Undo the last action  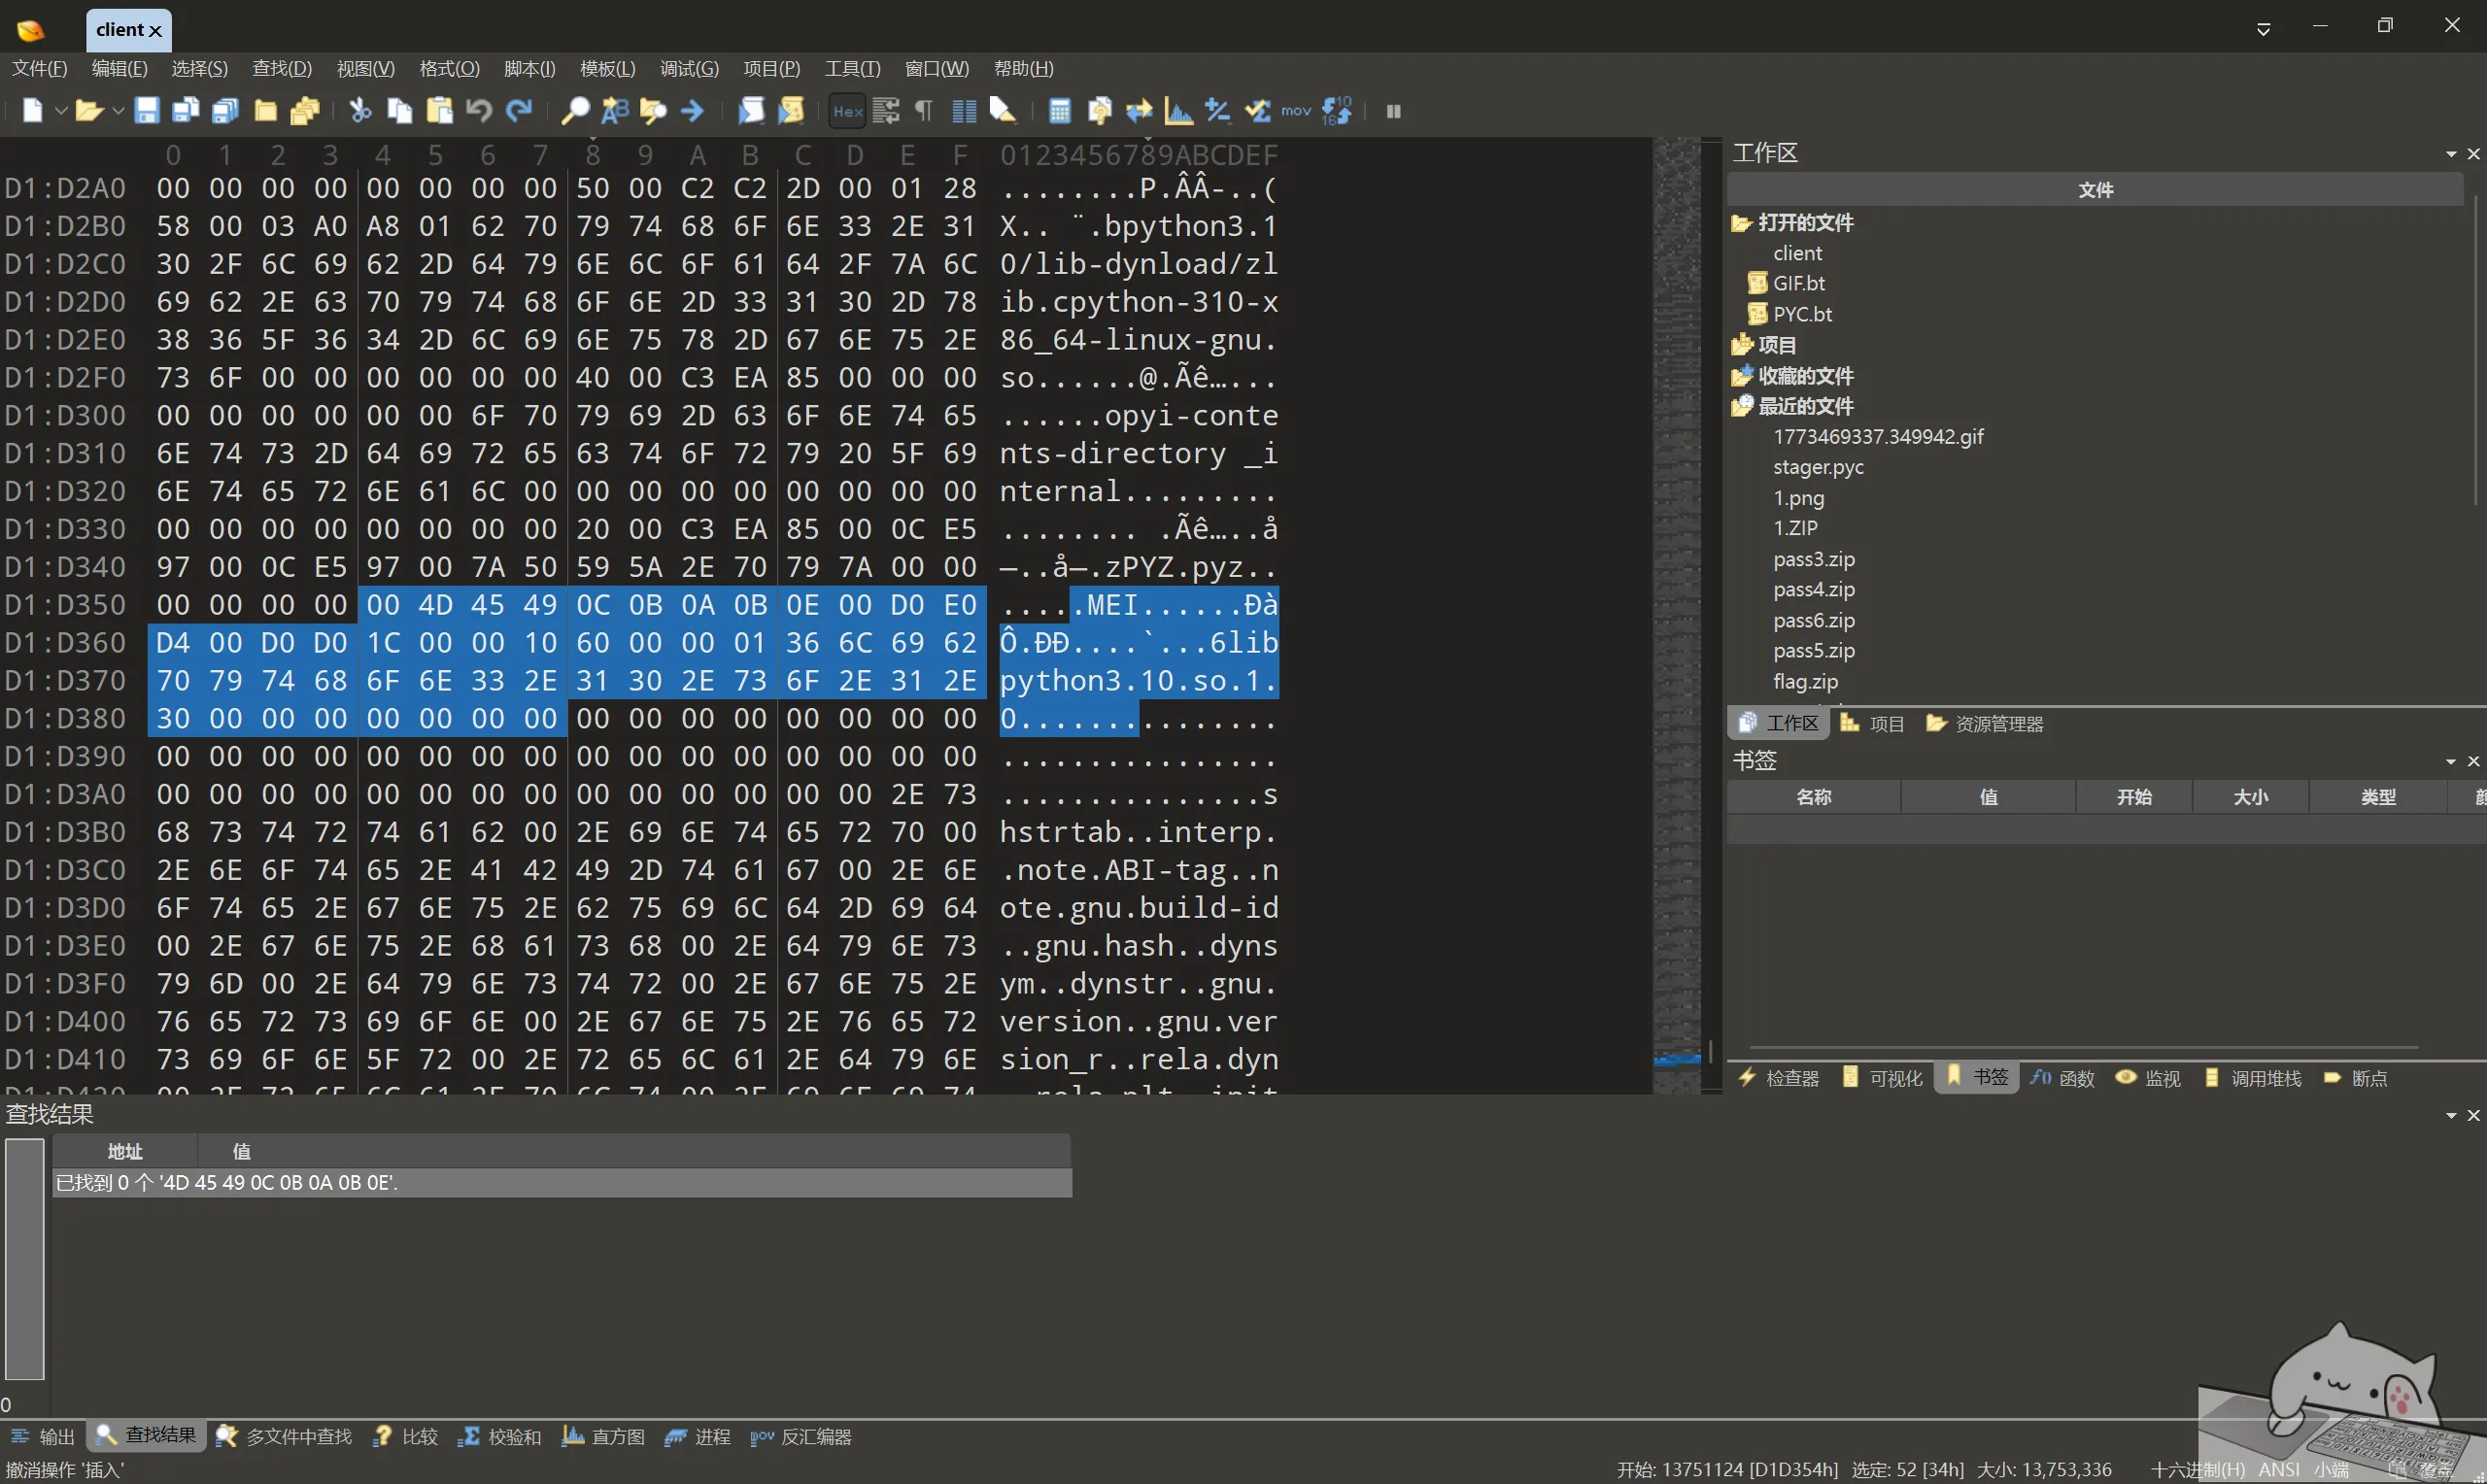point(479,111)
